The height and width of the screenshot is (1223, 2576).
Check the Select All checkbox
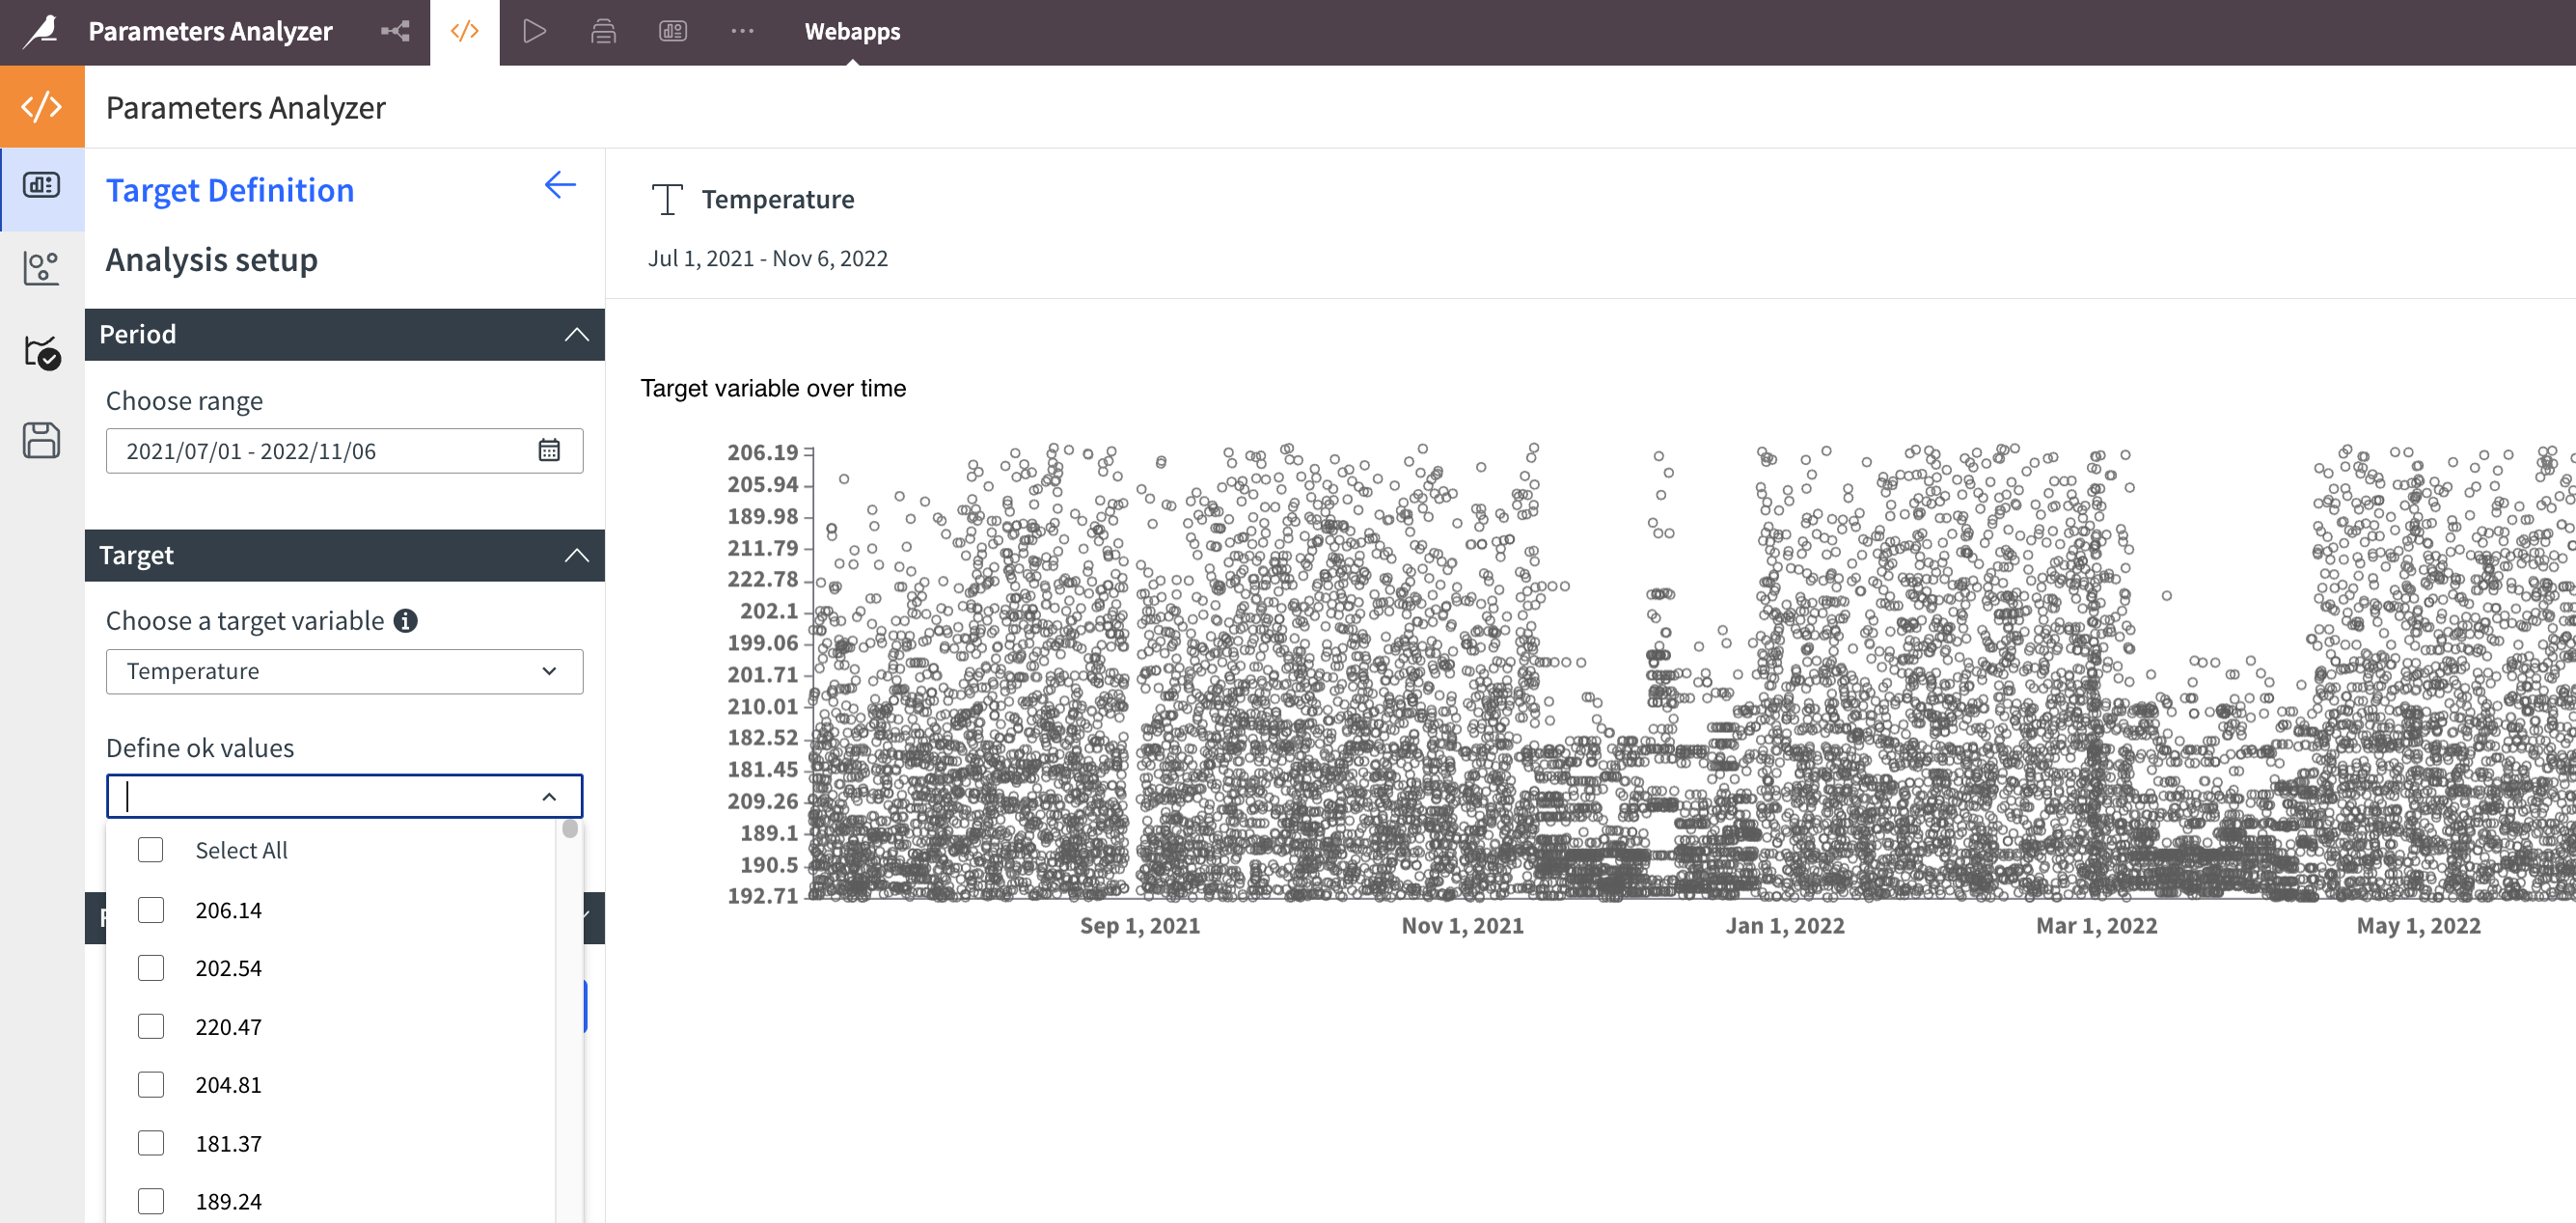click(151, 850)
